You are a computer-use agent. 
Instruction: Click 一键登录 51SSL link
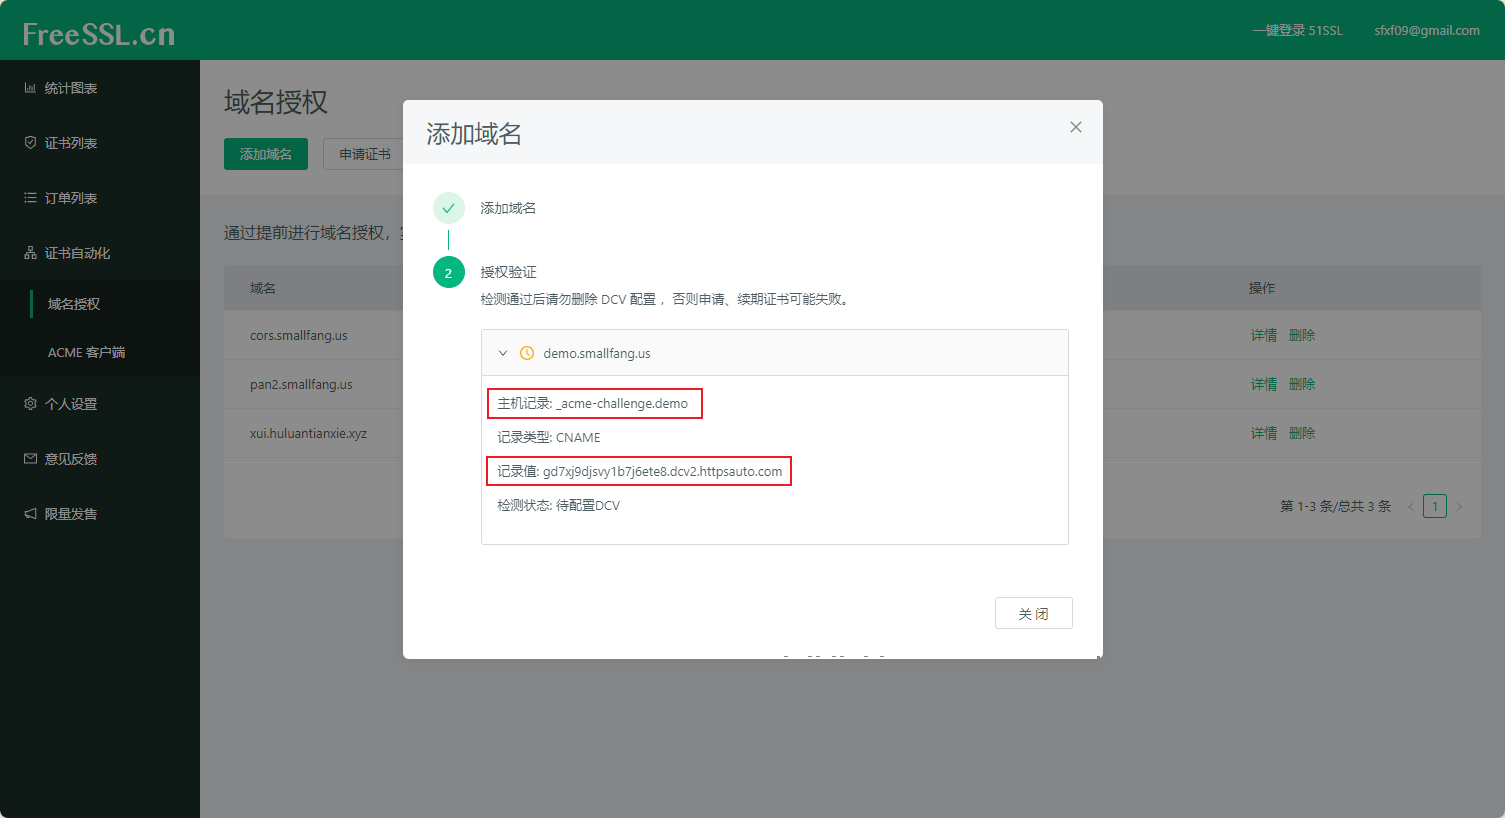pos(1298,31)
